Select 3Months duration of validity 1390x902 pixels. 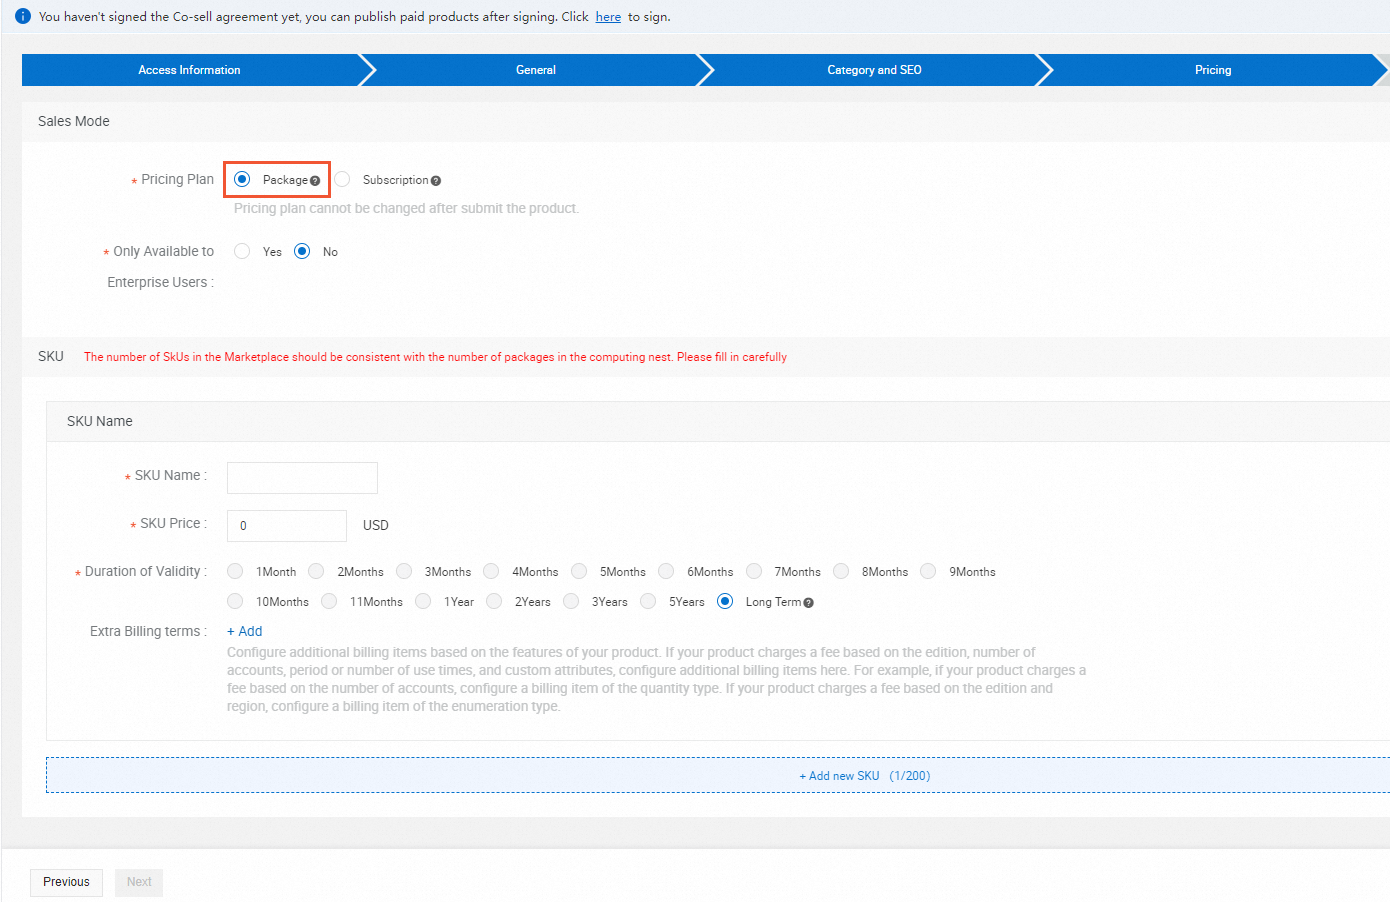point(404,571)
